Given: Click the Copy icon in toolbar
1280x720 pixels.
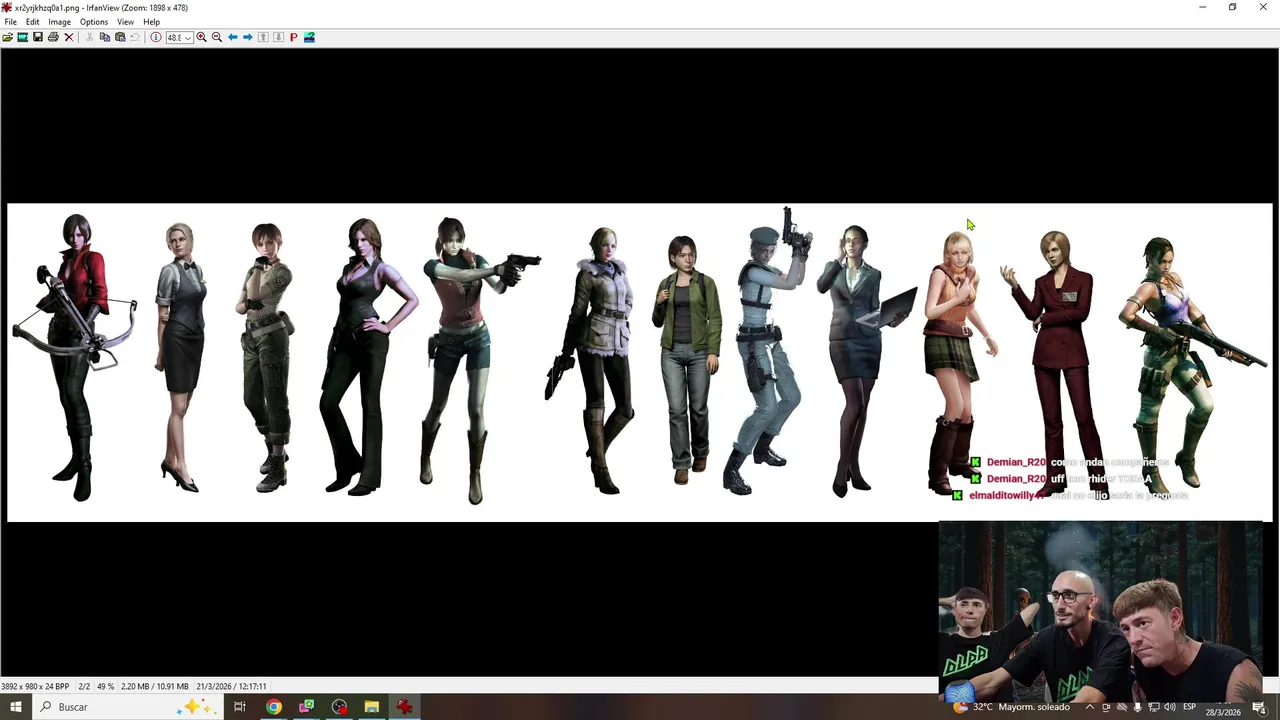Looking at the screenshot, I should coord(105,37).
